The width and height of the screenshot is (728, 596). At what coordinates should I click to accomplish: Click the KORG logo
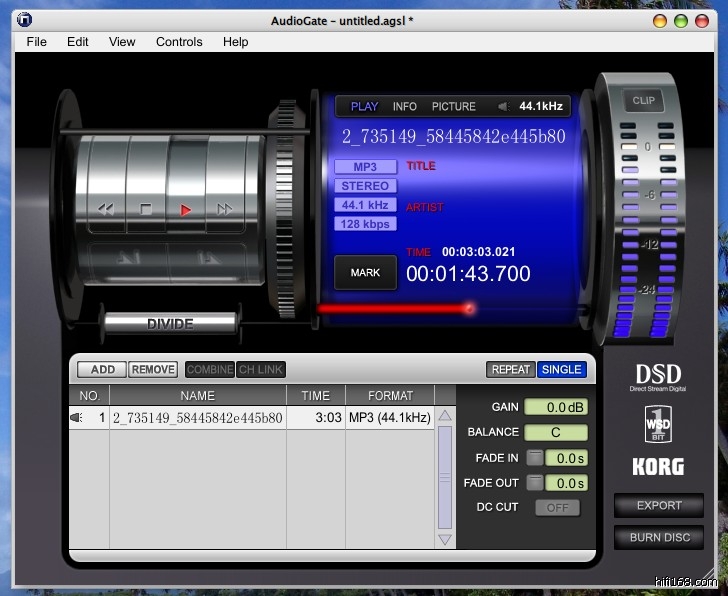(x=658, y=466)
